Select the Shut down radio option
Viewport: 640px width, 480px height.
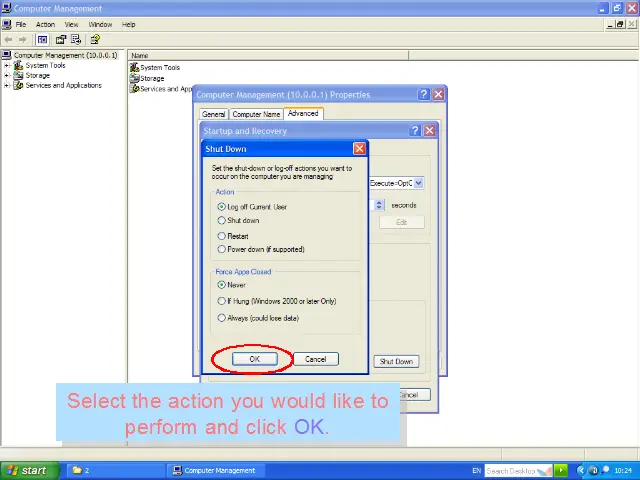238,220
